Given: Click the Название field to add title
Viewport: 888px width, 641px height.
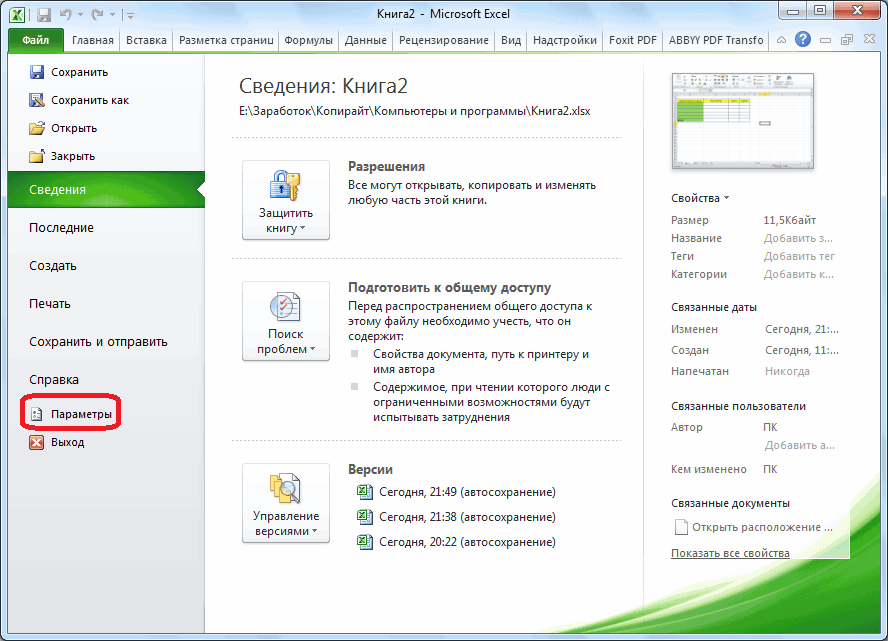Looking at the screenshot, I should [798, 238].
